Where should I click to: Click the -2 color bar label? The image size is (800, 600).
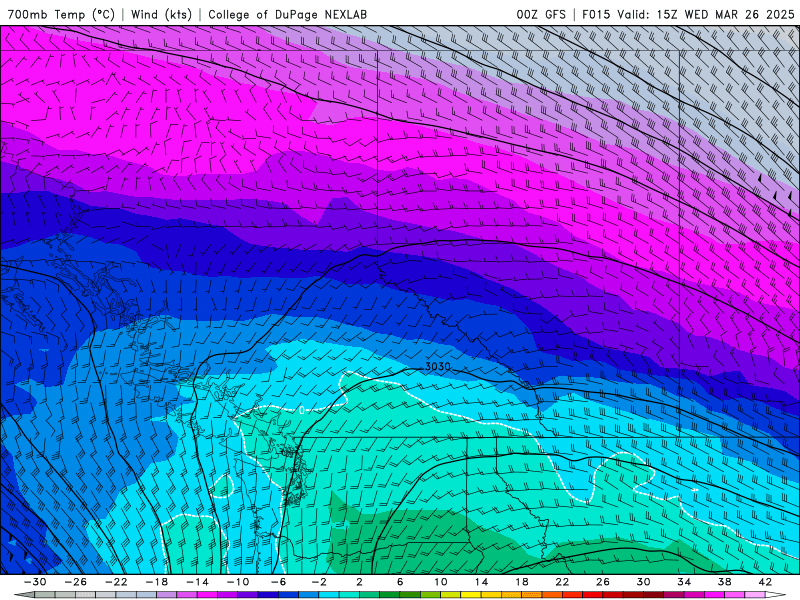point(319,582)
